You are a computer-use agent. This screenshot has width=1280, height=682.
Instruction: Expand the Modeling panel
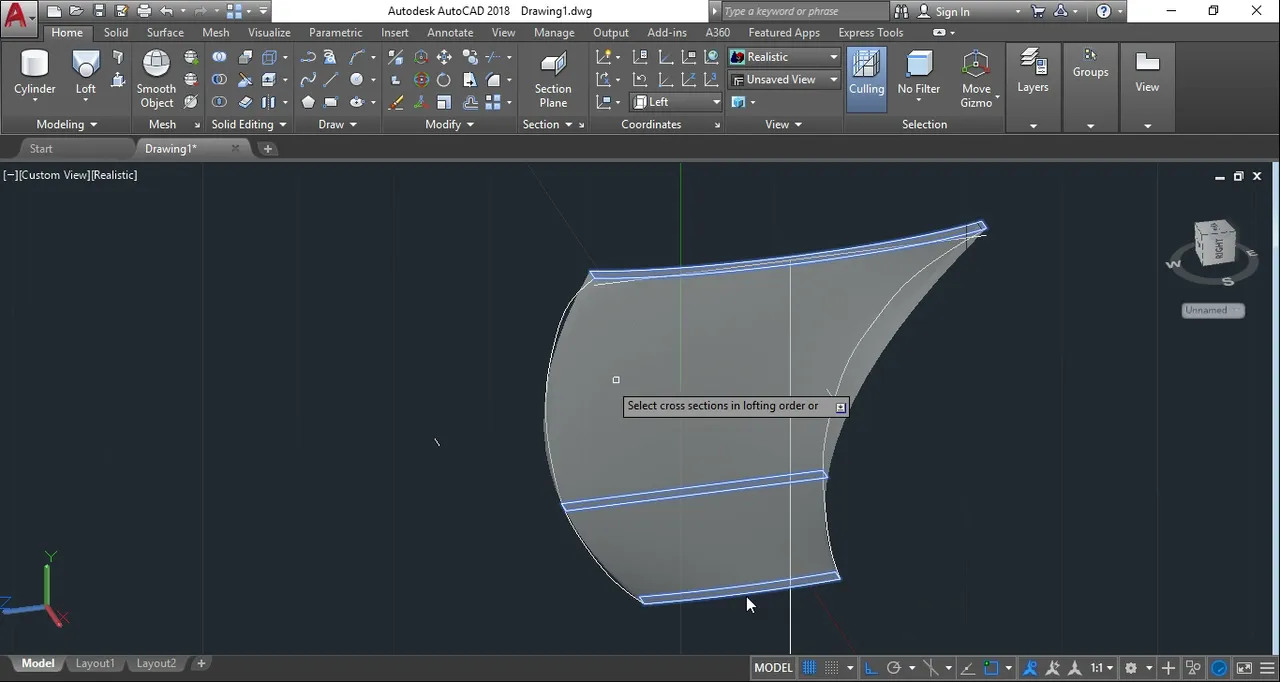coord(67,124)
